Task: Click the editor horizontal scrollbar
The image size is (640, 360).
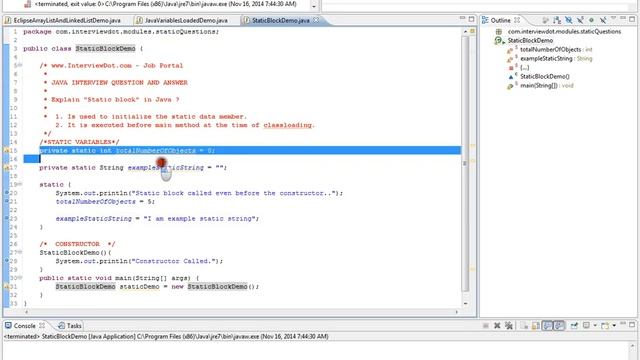Action: 241,312
